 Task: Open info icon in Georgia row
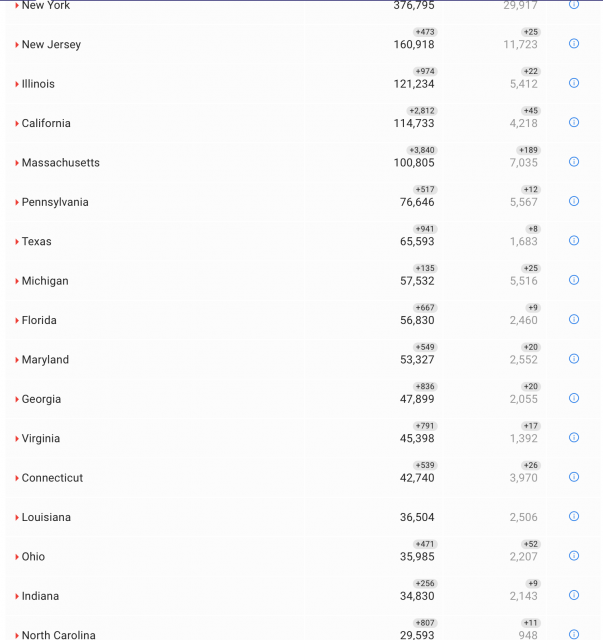click(574, 398)
